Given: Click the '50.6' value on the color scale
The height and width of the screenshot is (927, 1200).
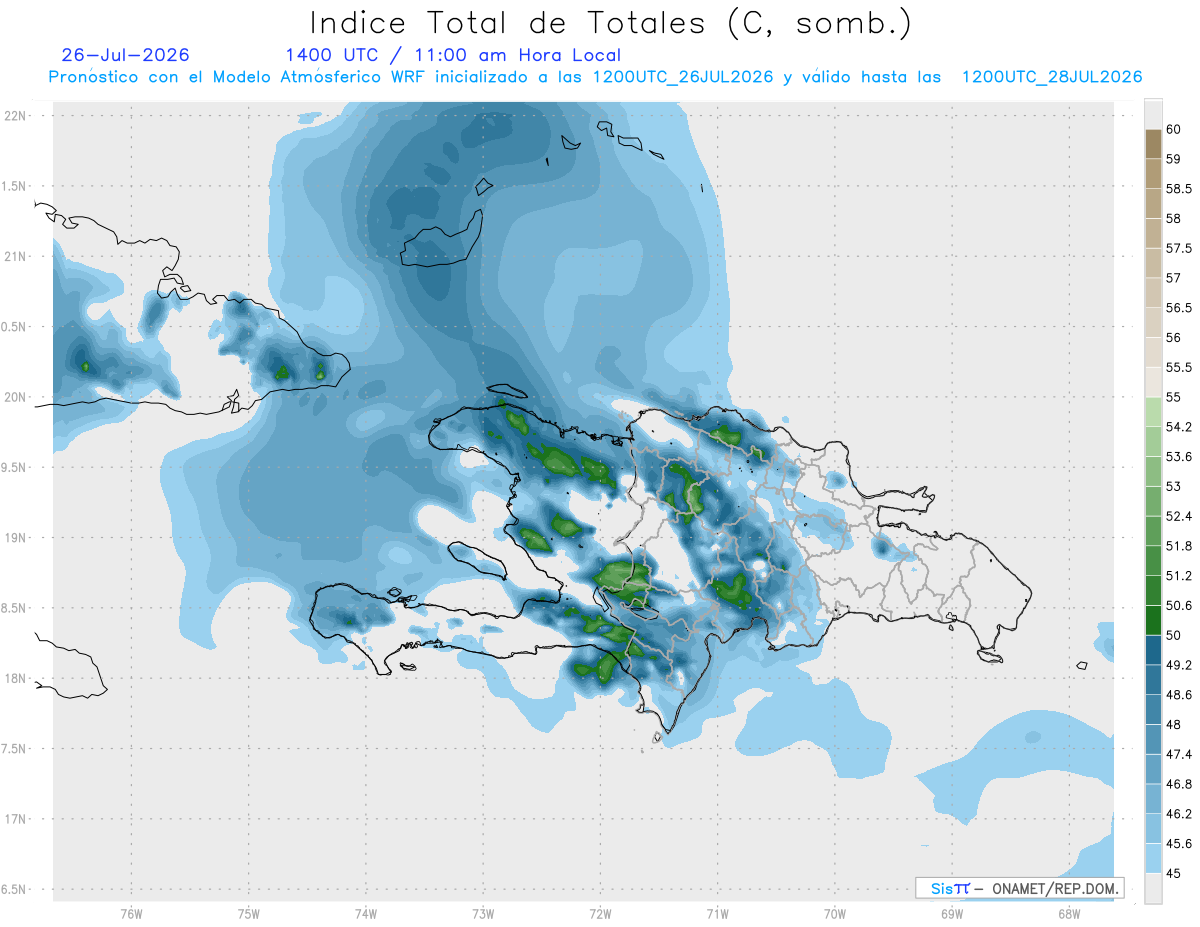Looking at the screenshot, I should click(x=1179, y=605).
